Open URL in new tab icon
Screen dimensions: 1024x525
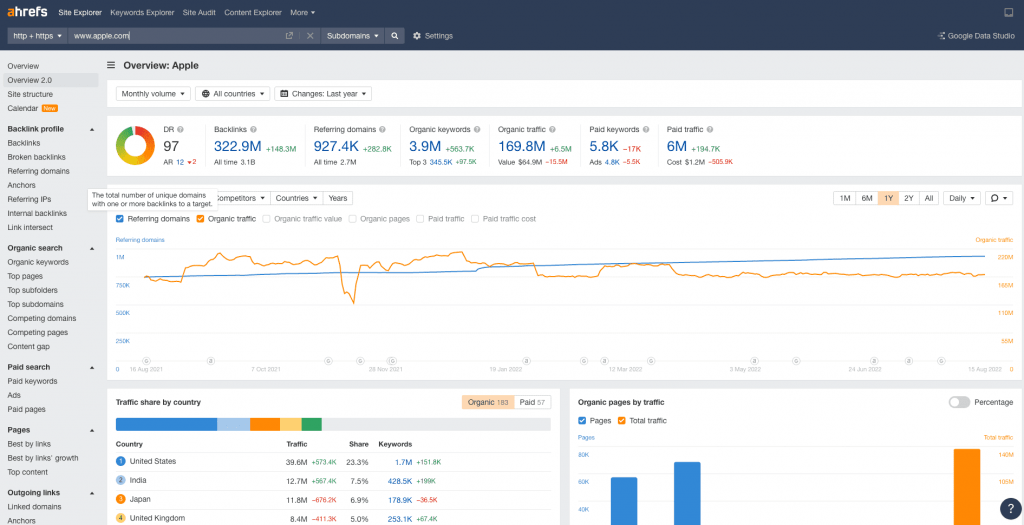pyautogui.click(x=289, y=36)
